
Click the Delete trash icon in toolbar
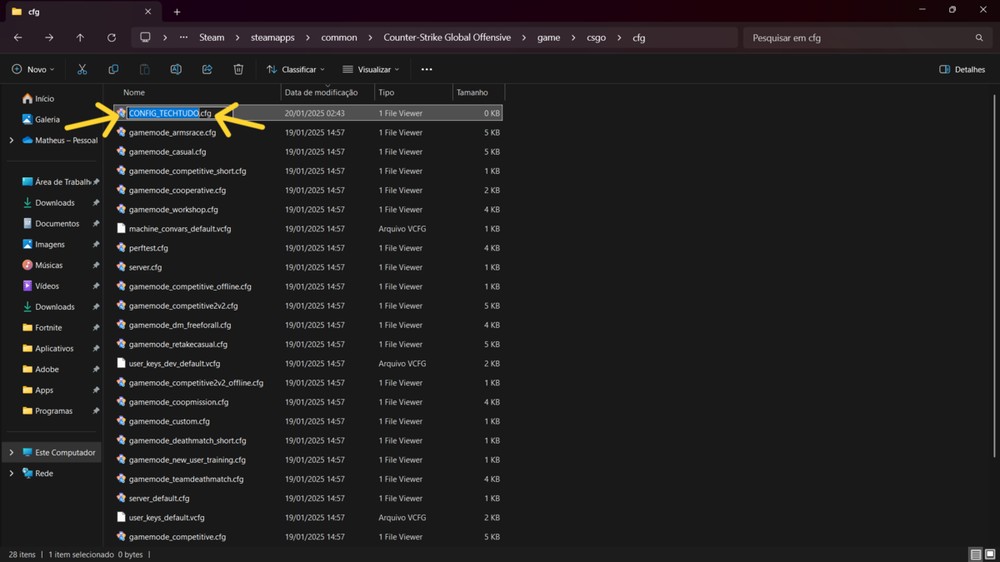point(238,70)
